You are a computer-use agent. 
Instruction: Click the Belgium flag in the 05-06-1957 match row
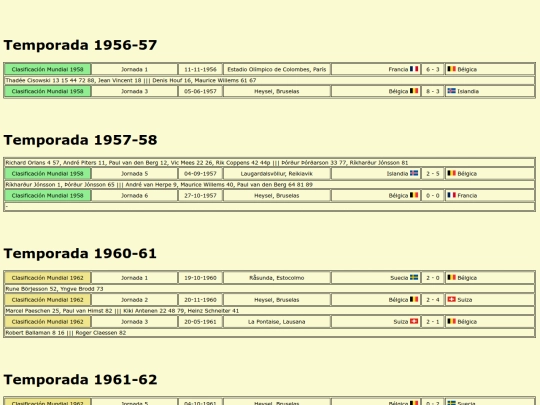[414, 91]
